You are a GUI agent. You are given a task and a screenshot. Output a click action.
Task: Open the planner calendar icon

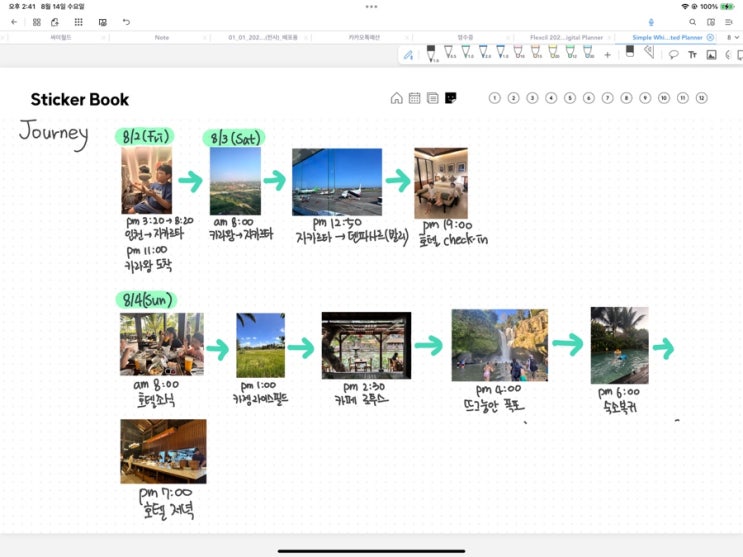tap(414, 98)
